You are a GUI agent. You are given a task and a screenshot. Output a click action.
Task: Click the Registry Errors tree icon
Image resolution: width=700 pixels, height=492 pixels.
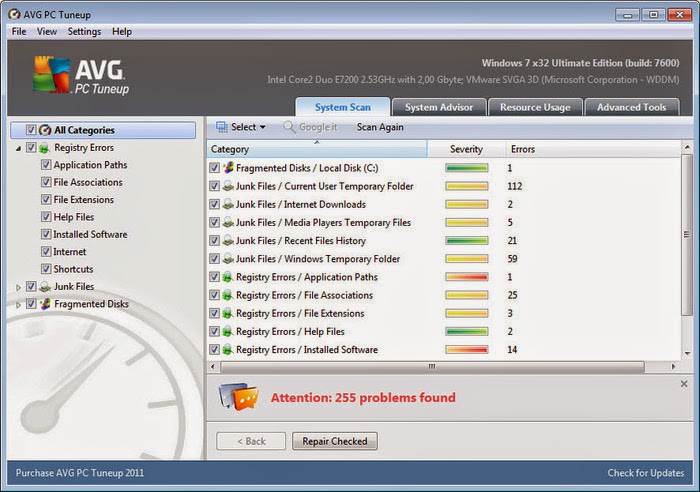coord(44,148)
